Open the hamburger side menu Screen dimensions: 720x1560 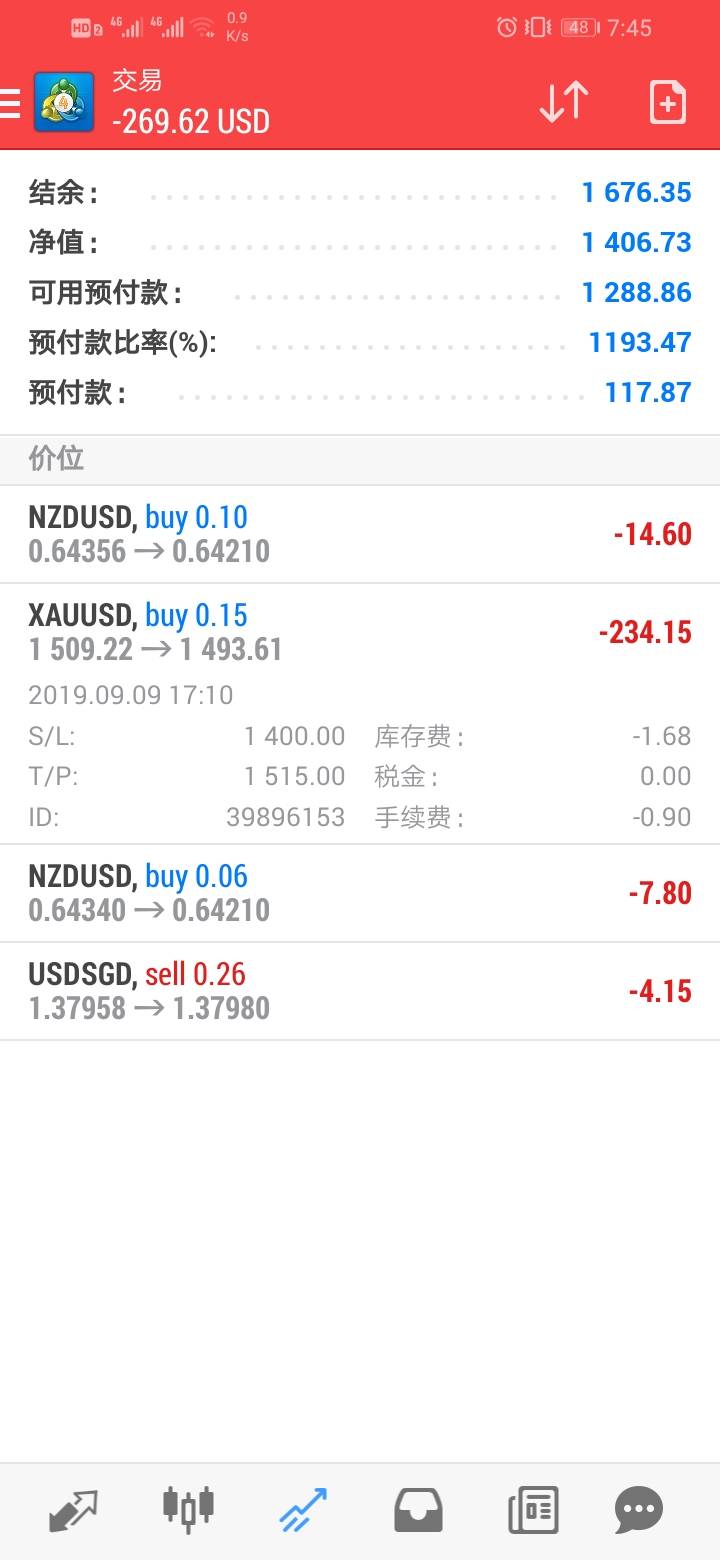[10, 103]
